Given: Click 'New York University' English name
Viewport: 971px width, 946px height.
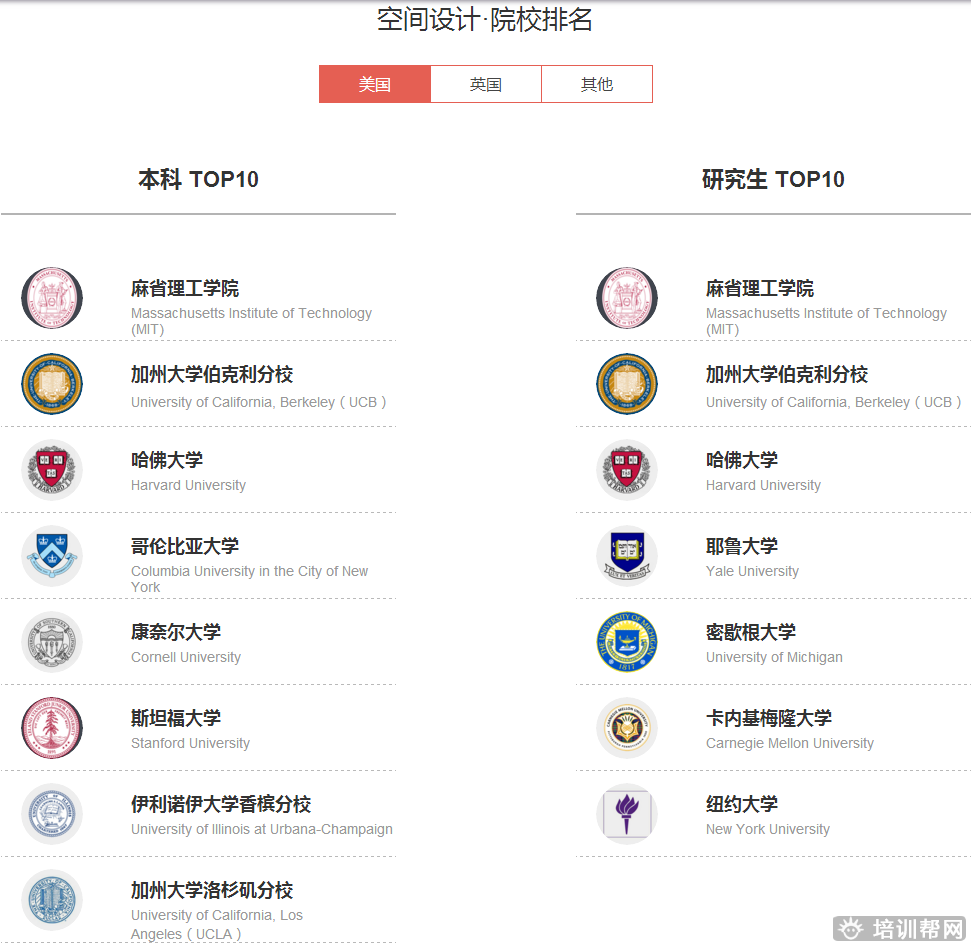Looking at the screenshot, I should [768, 830].
